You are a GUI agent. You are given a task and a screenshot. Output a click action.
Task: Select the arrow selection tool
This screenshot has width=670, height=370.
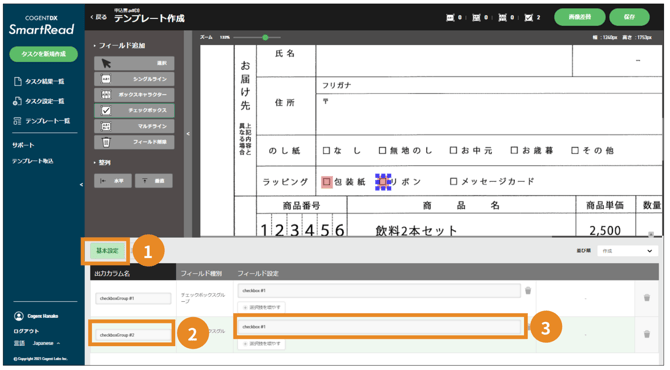134,63
